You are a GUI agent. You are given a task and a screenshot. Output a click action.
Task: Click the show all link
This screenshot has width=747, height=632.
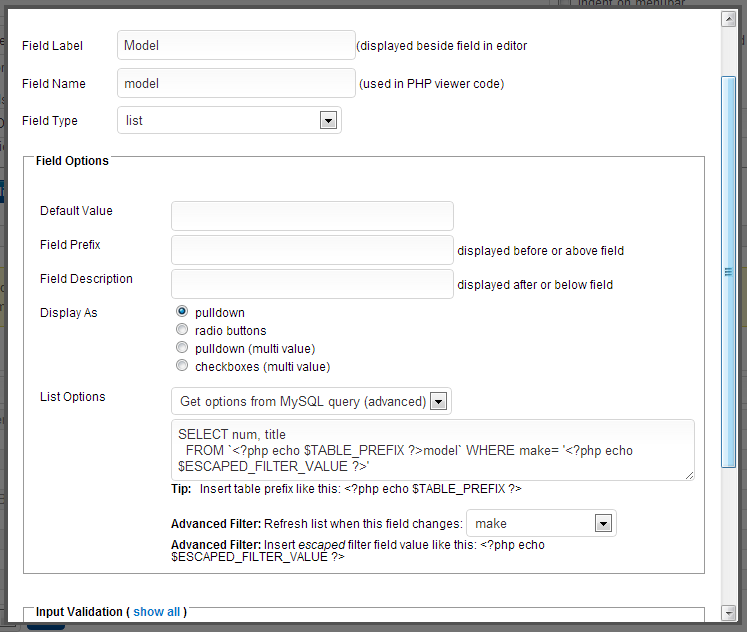(x=156, y=612)
